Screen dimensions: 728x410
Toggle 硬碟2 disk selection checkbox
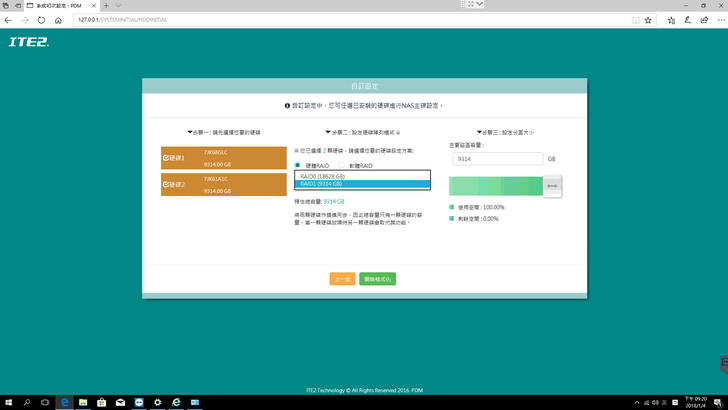click(x=166, y=184)
